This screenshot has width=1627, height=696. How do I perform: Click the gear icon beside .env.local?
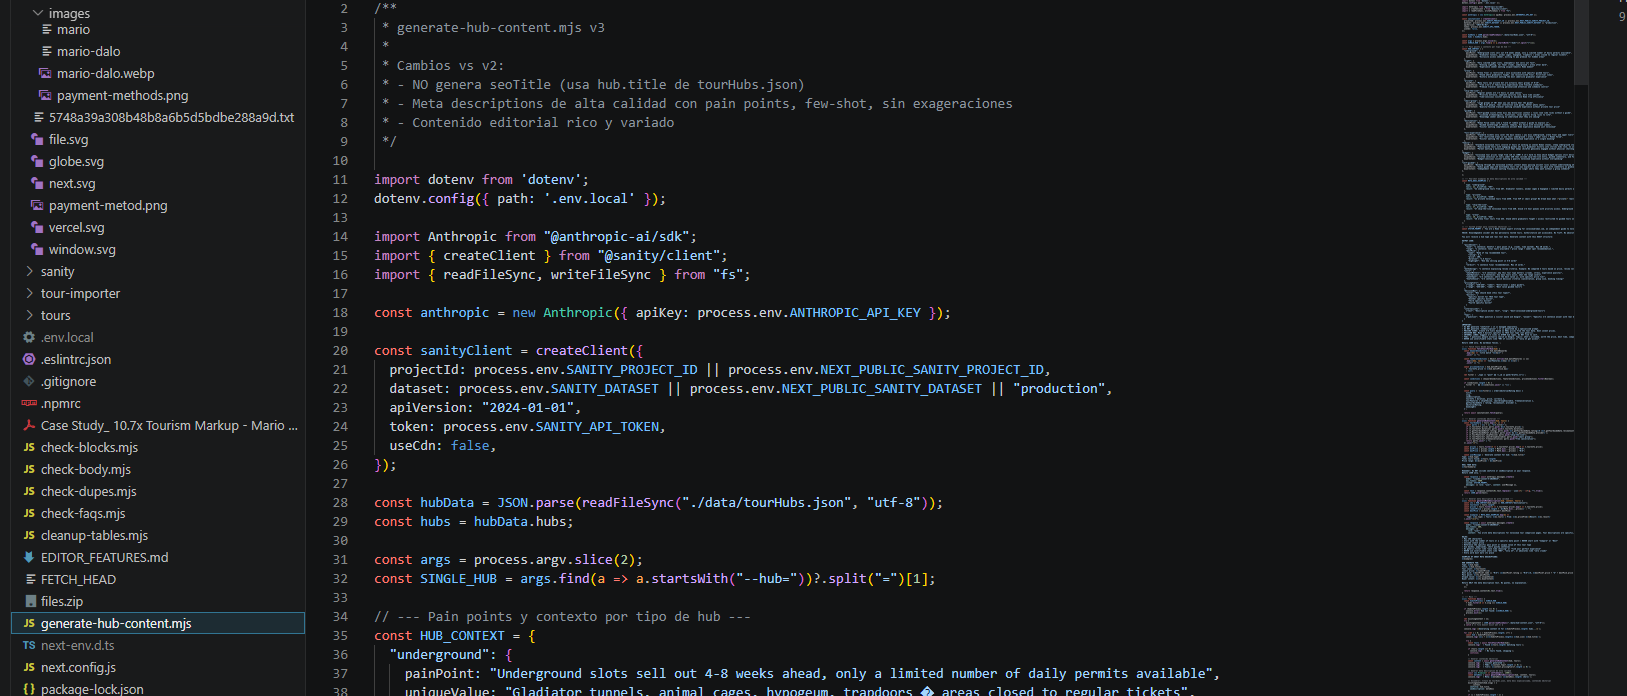(29, 338)
